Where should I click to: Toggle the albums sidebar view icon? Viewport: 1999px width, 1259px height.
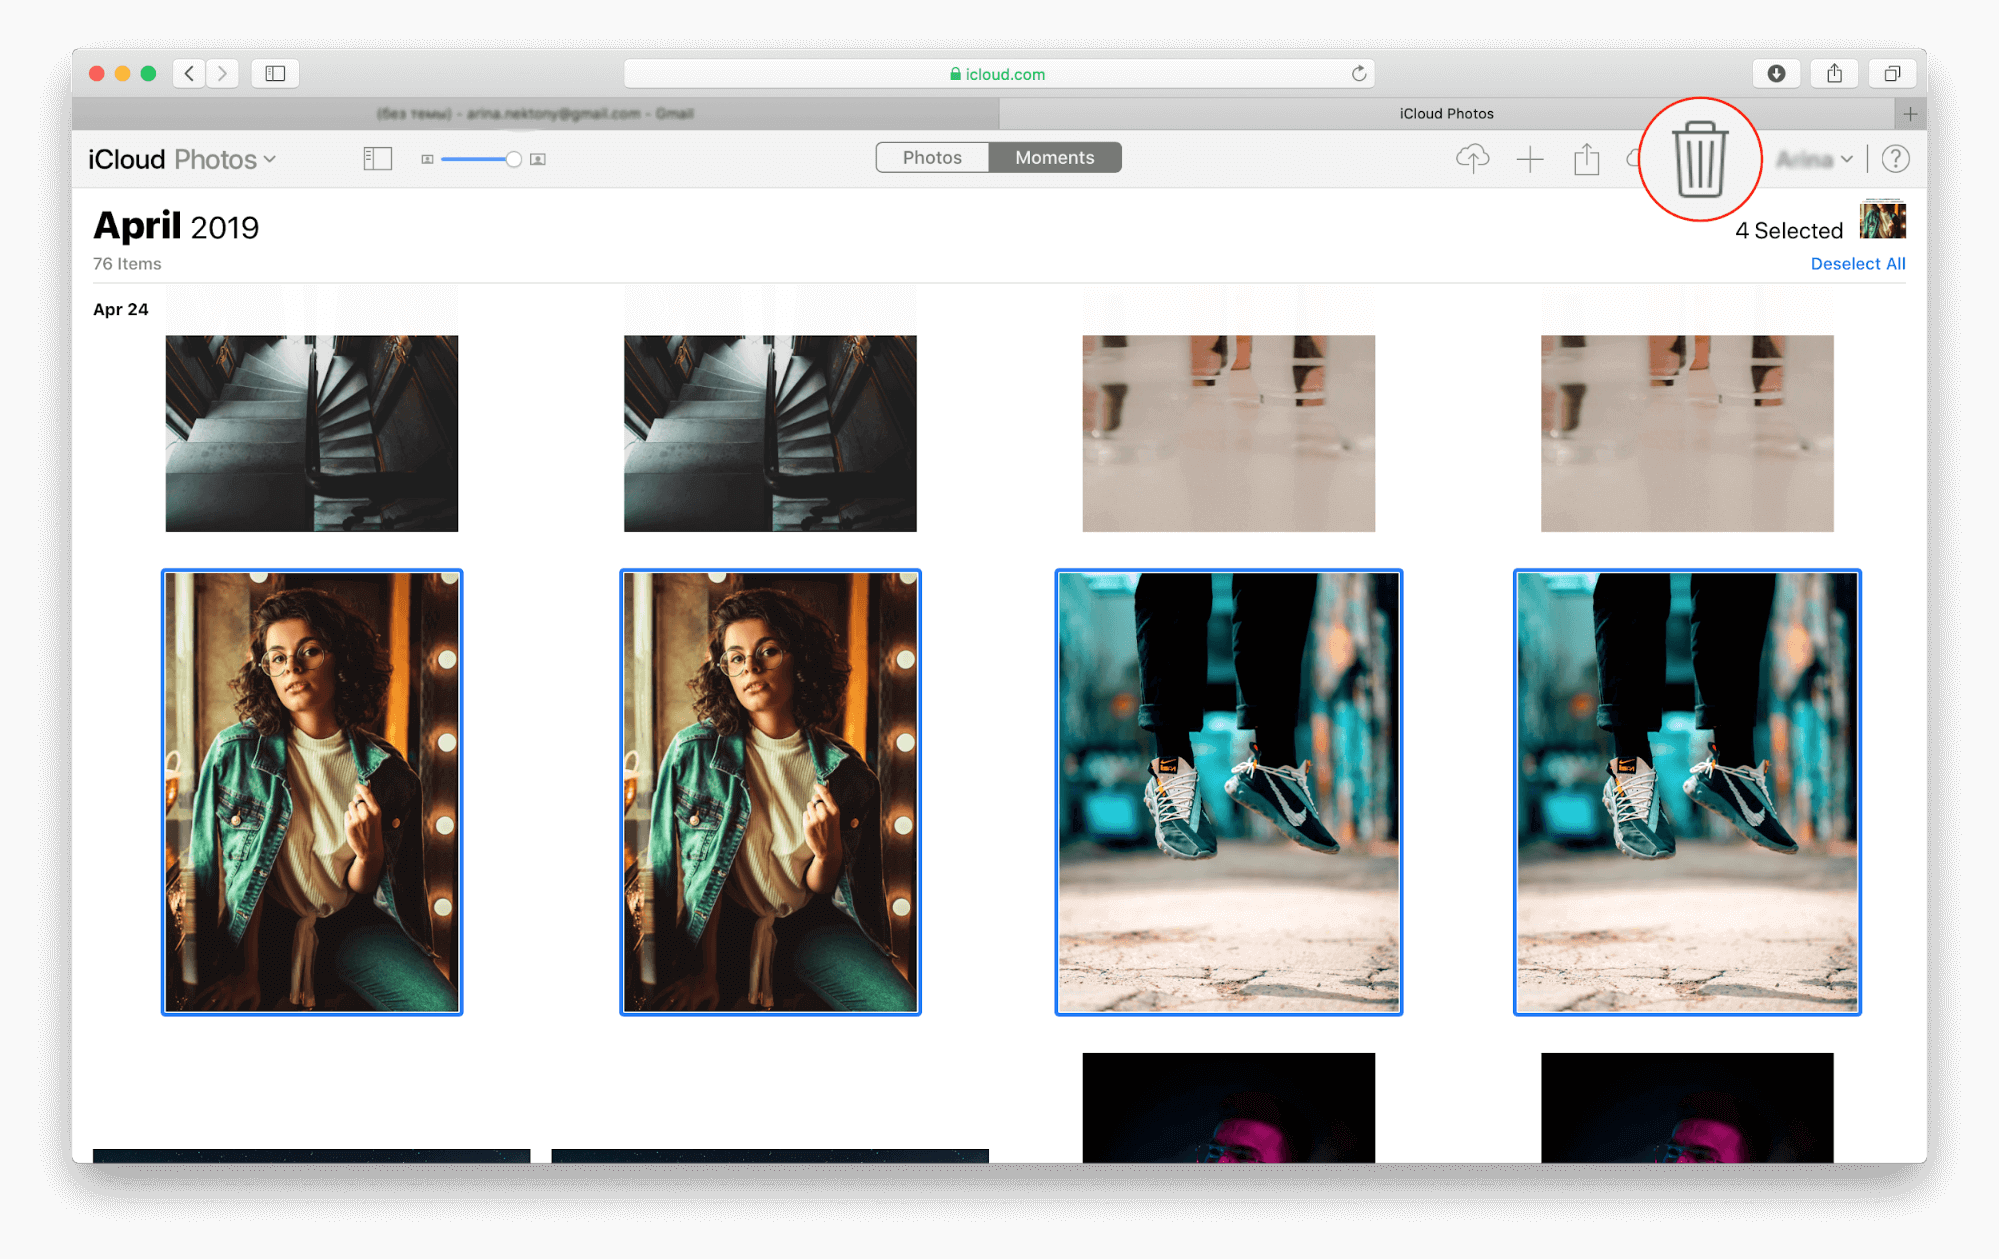coord(378,158)
